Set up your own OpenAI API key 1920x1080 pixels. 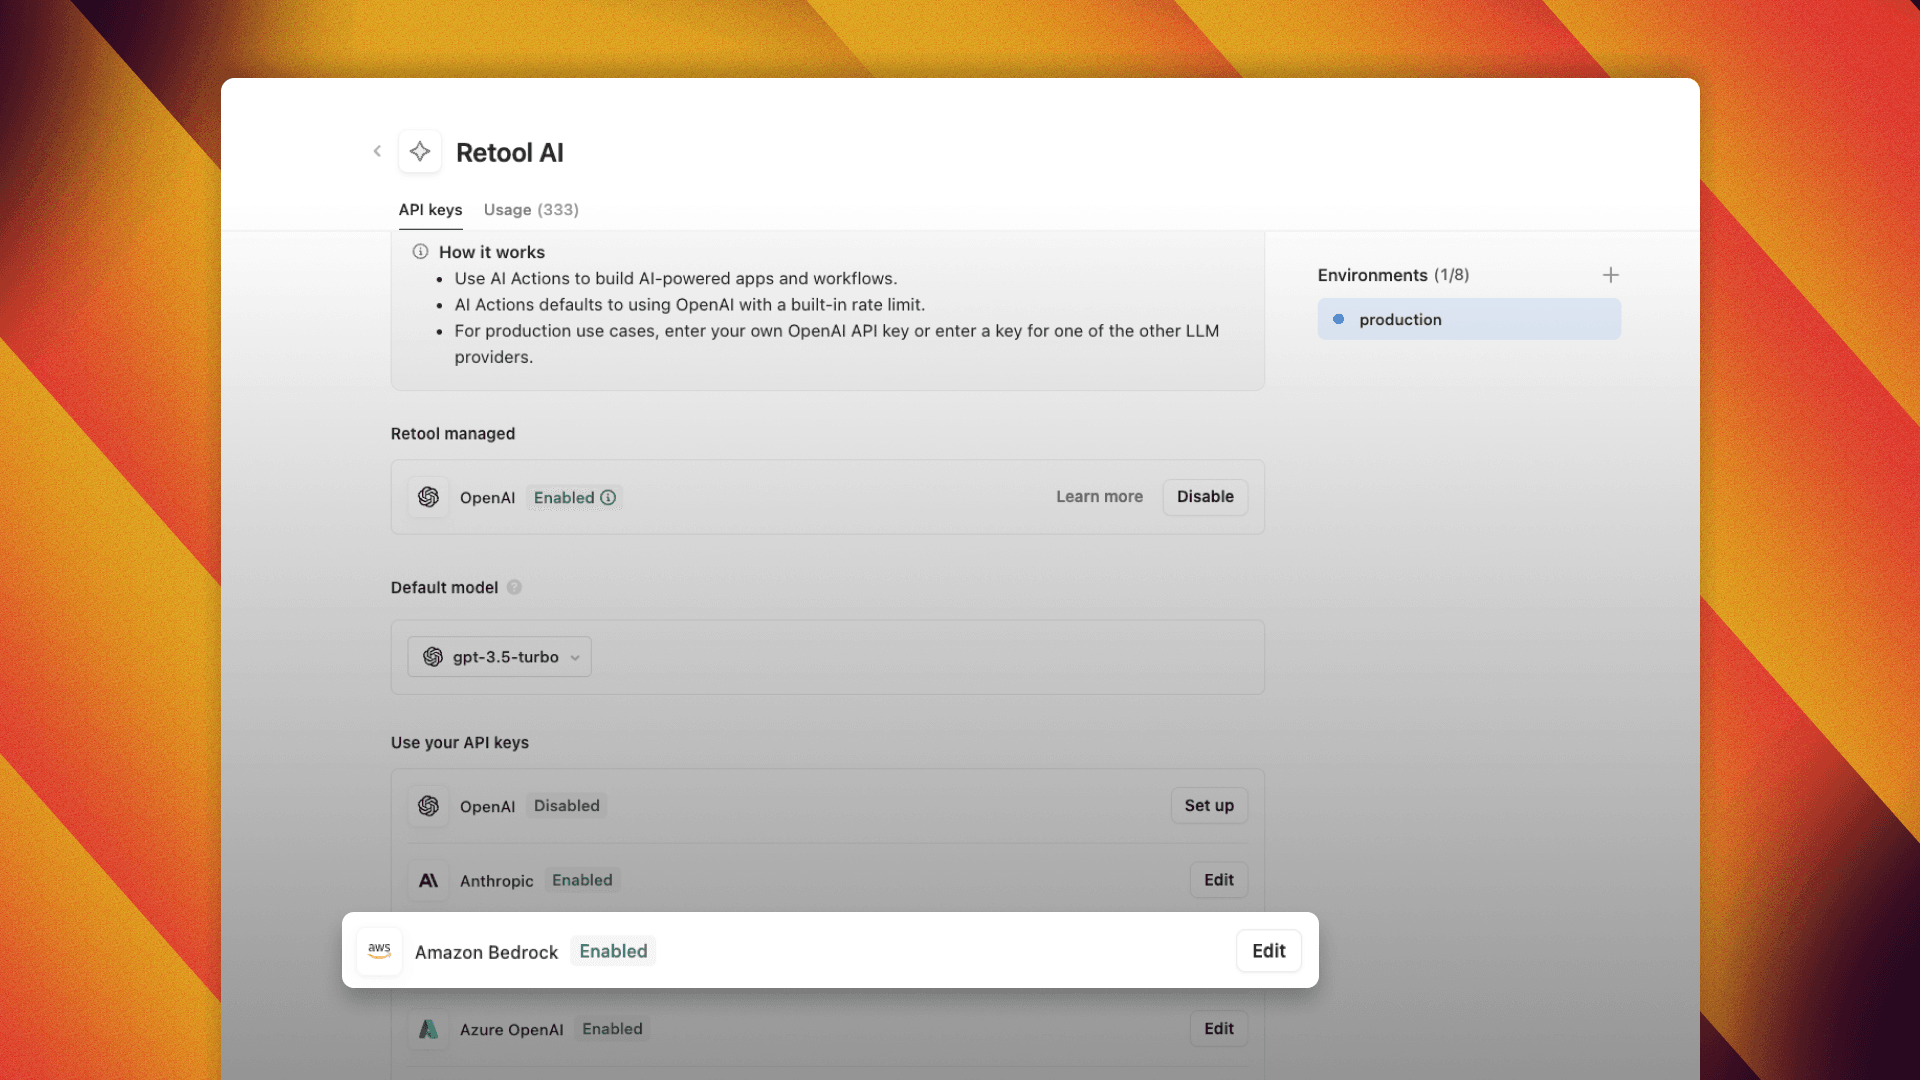(1209, 806)
